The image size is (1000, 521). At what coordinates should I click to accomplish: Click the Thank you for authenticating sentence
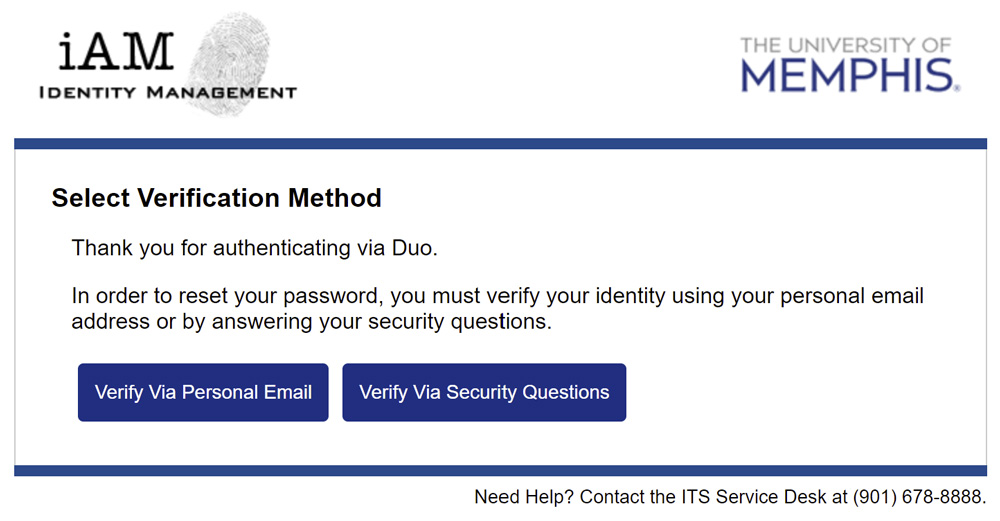pyautogui.click(x=255, y=248)
